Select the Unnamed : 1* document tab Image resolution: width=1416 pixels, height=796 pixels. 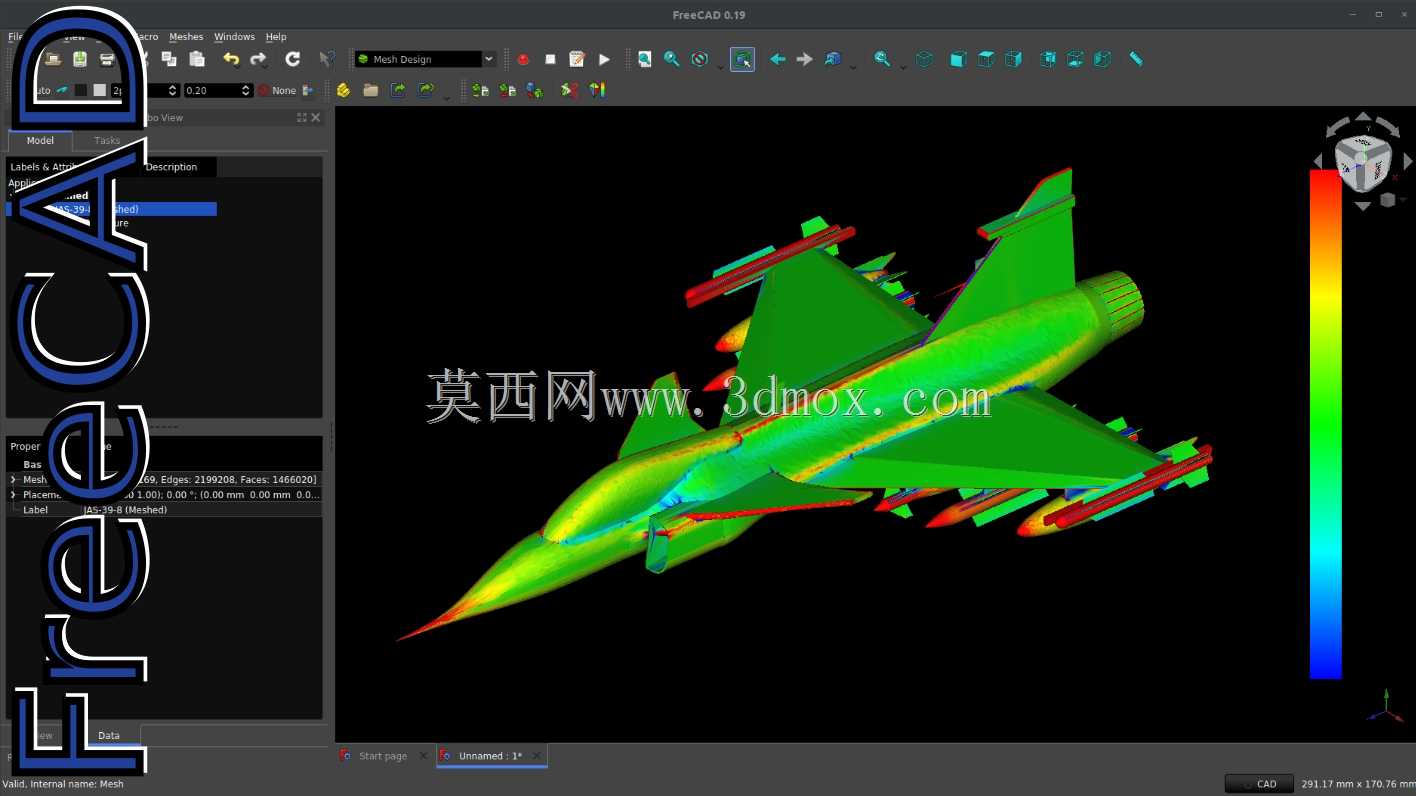tap(490, 756)
